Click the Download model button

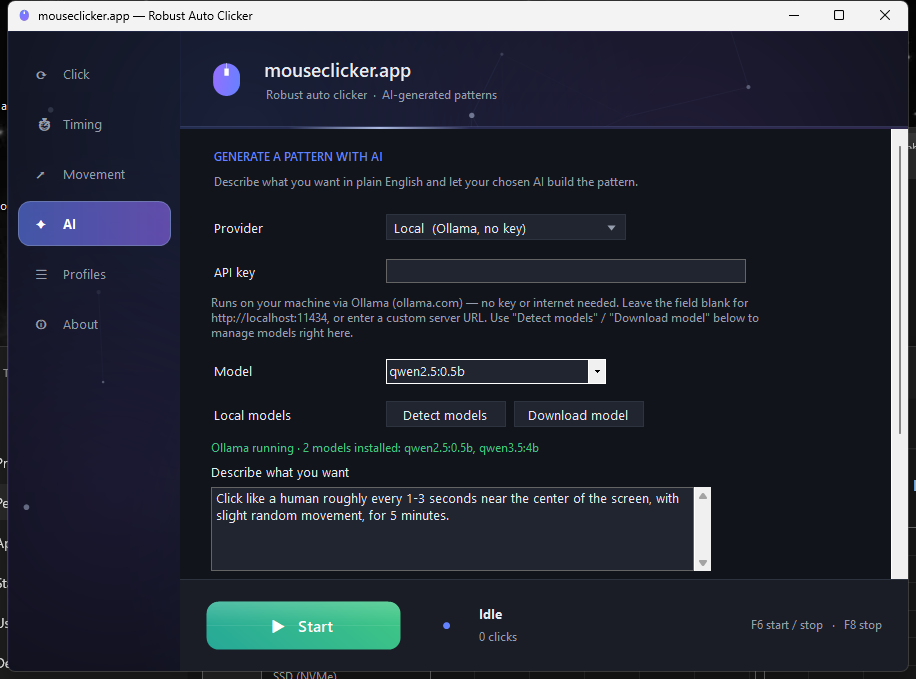tap(578, 415)
